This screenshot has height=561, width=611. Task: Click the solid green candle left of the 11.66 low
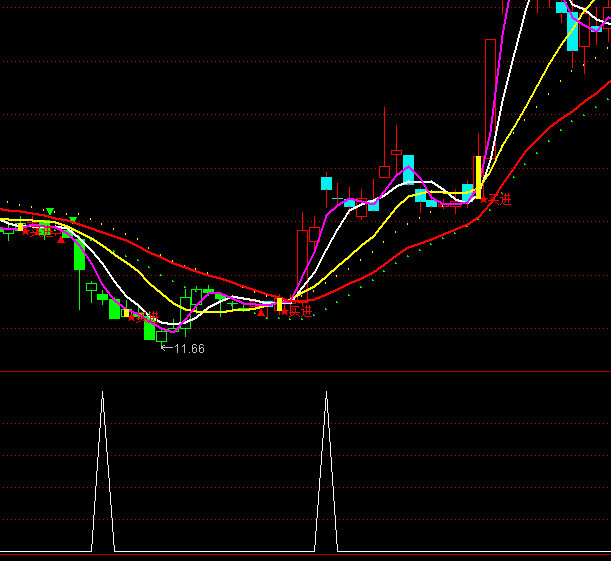(150, 327)
